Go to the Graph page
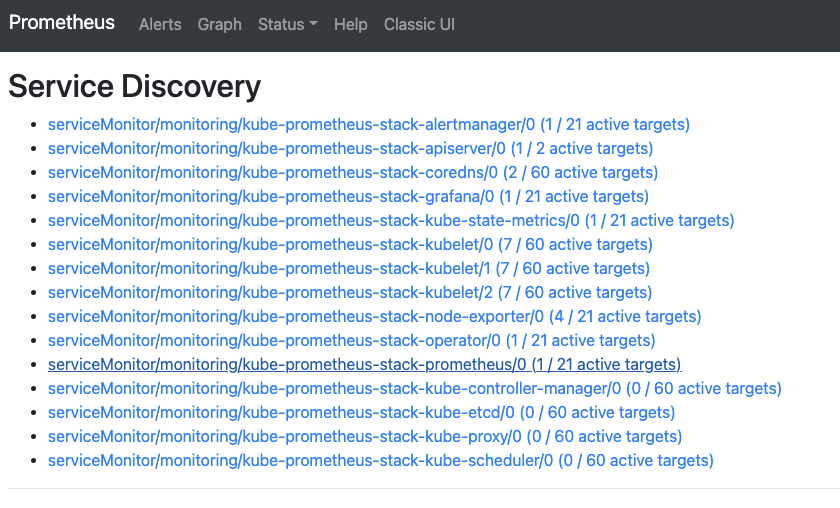Image resolution: width=840 pixels, height=508 pixels. [219, 25]
